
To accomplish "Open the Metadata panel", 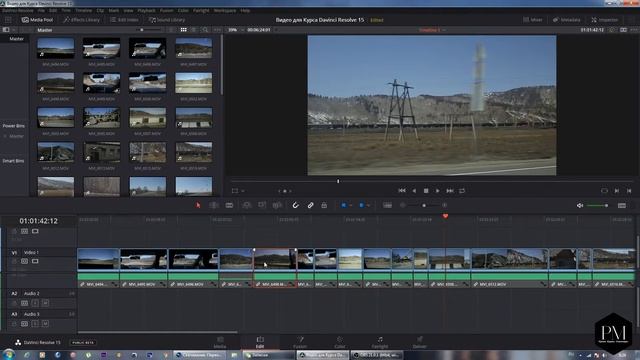I will pyautogui.click(x=567, y=20).
